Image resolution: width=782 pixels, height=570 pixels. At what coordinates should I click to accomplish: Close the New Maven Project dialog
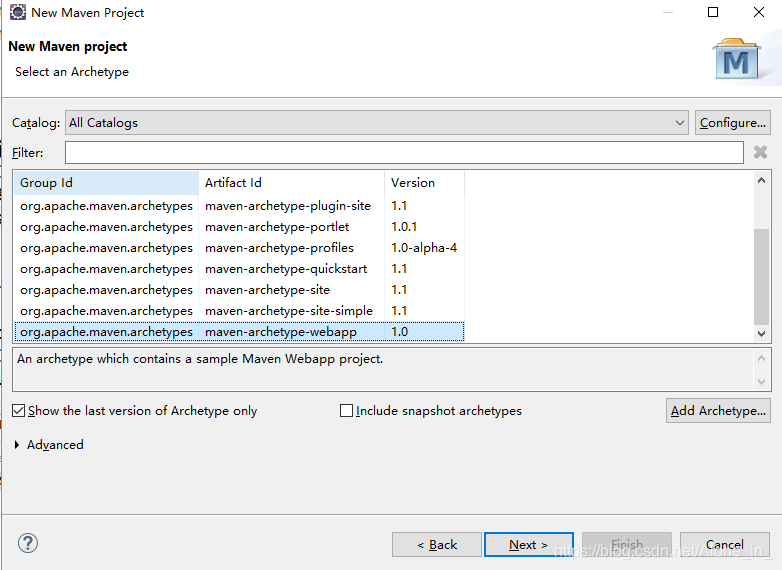(759, 12)
